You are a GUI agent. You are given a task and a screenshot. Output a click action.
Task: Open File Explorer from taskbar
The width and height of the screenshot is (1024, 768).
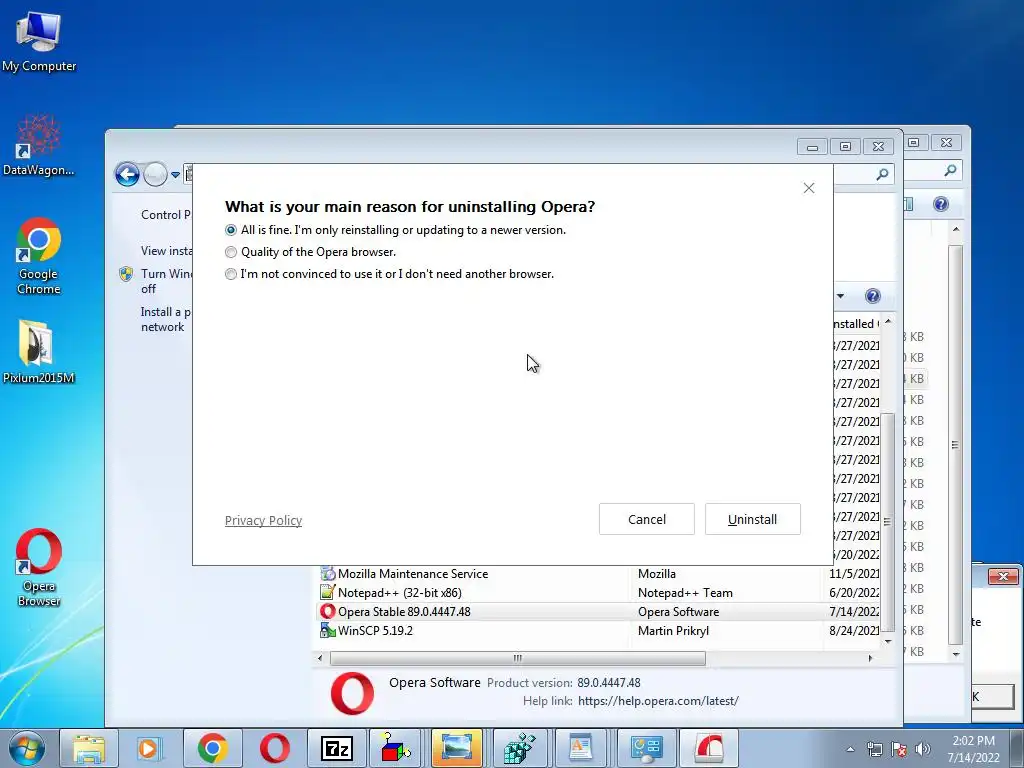89,748
